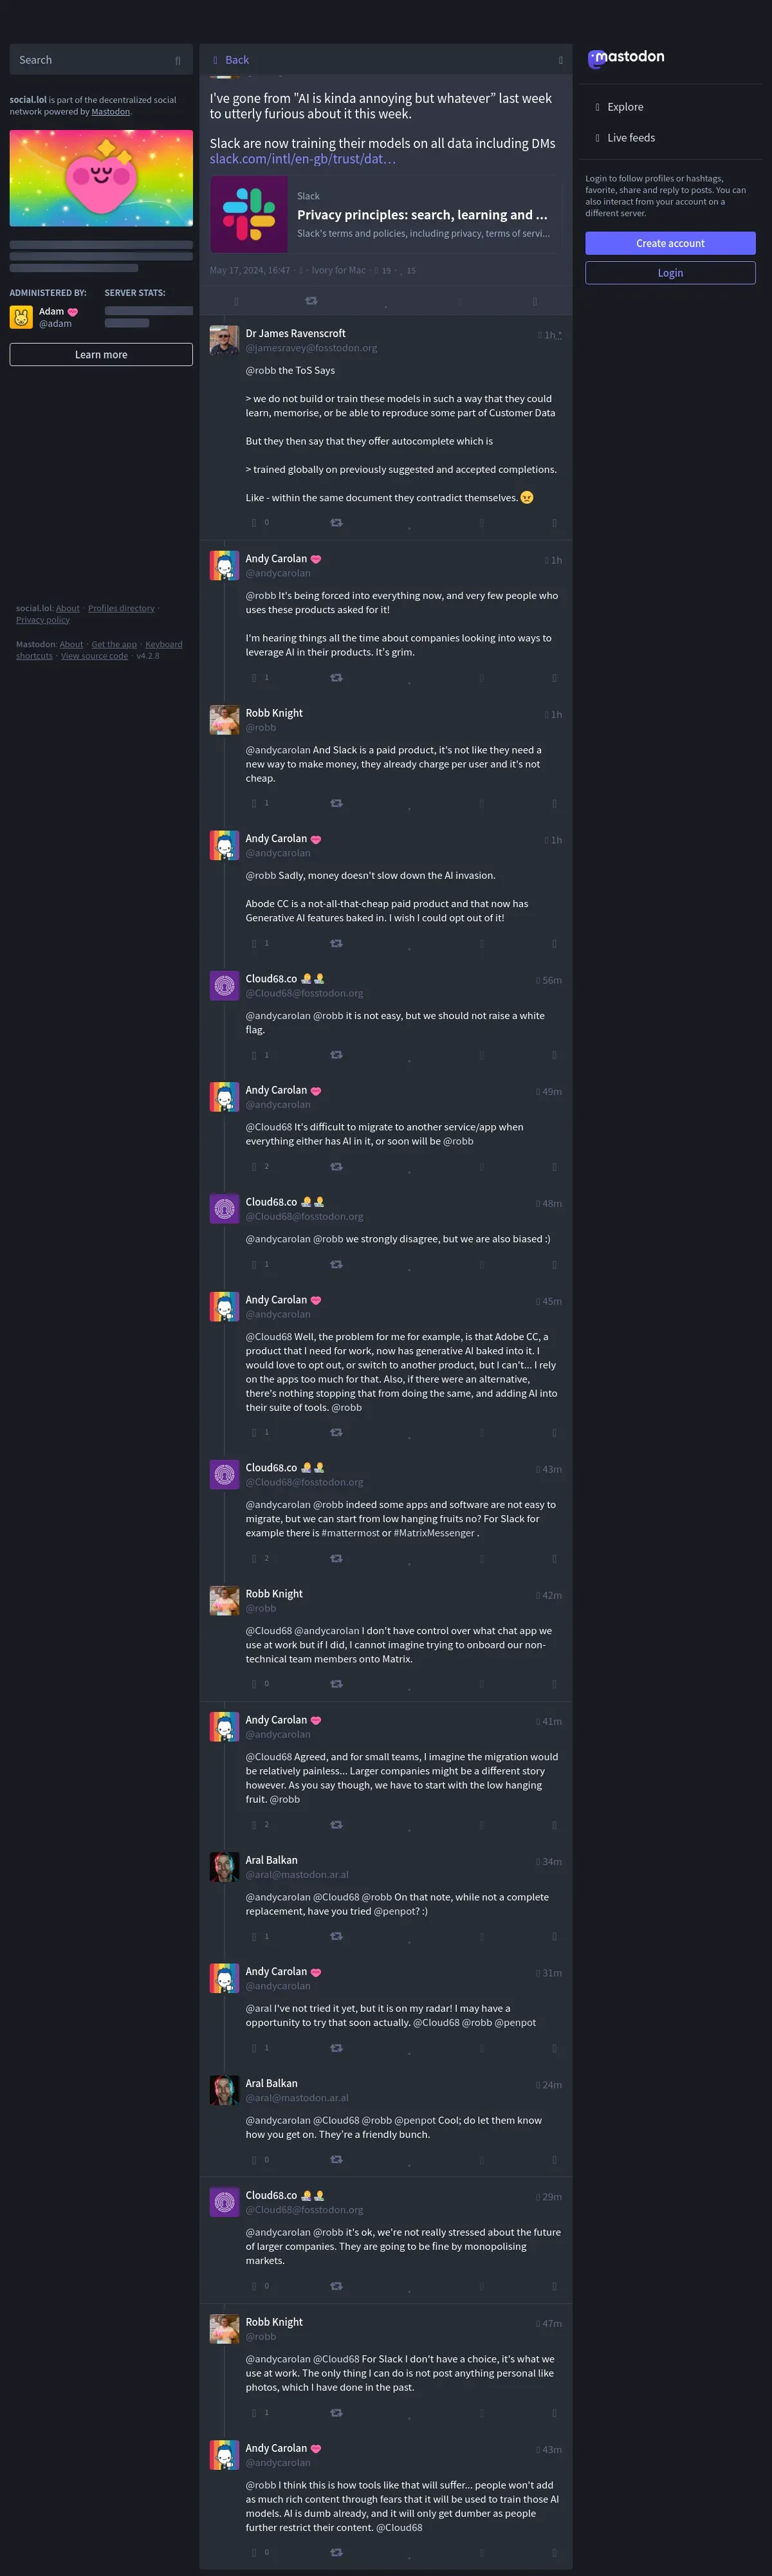This screenshot has width=772, height=2576.
Task: Open more options menu on main post
Action: click(x=535, y=300)
